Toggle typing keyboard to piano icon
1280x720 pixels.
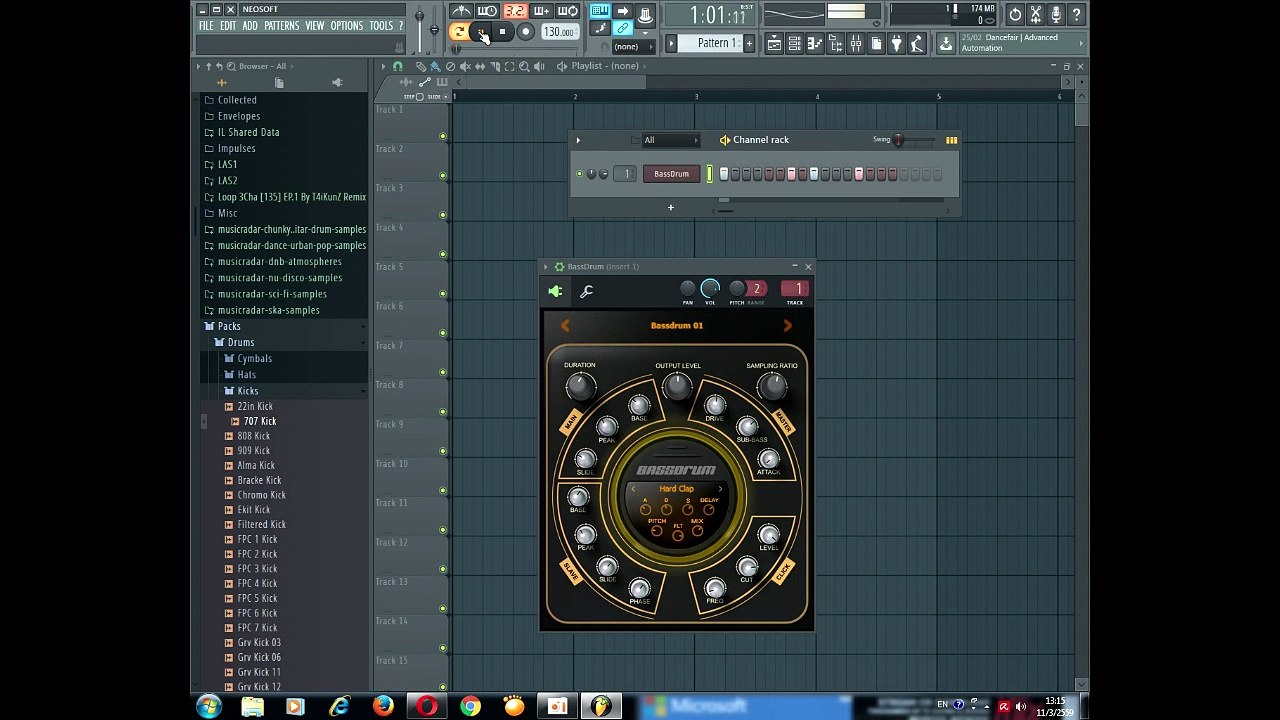(x=600, y=12)
